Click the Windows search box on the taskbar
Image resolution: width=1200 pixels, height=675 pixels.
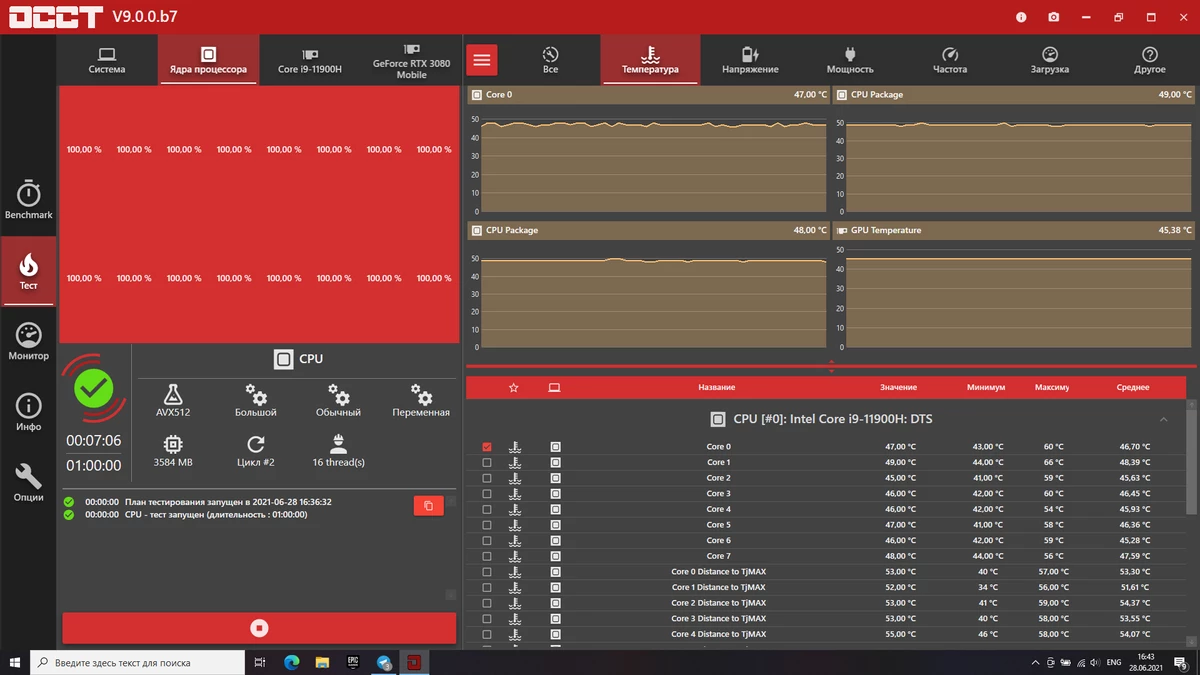(137, 662)
